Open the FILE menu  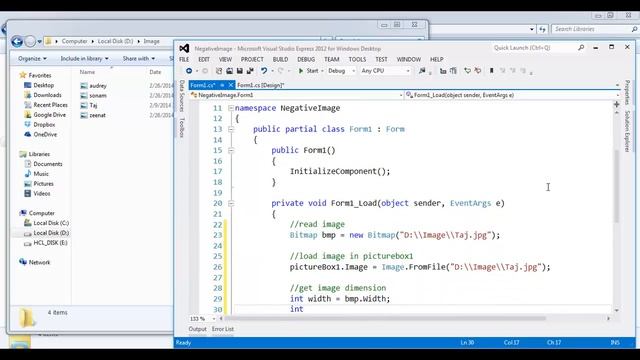point(184,59)
